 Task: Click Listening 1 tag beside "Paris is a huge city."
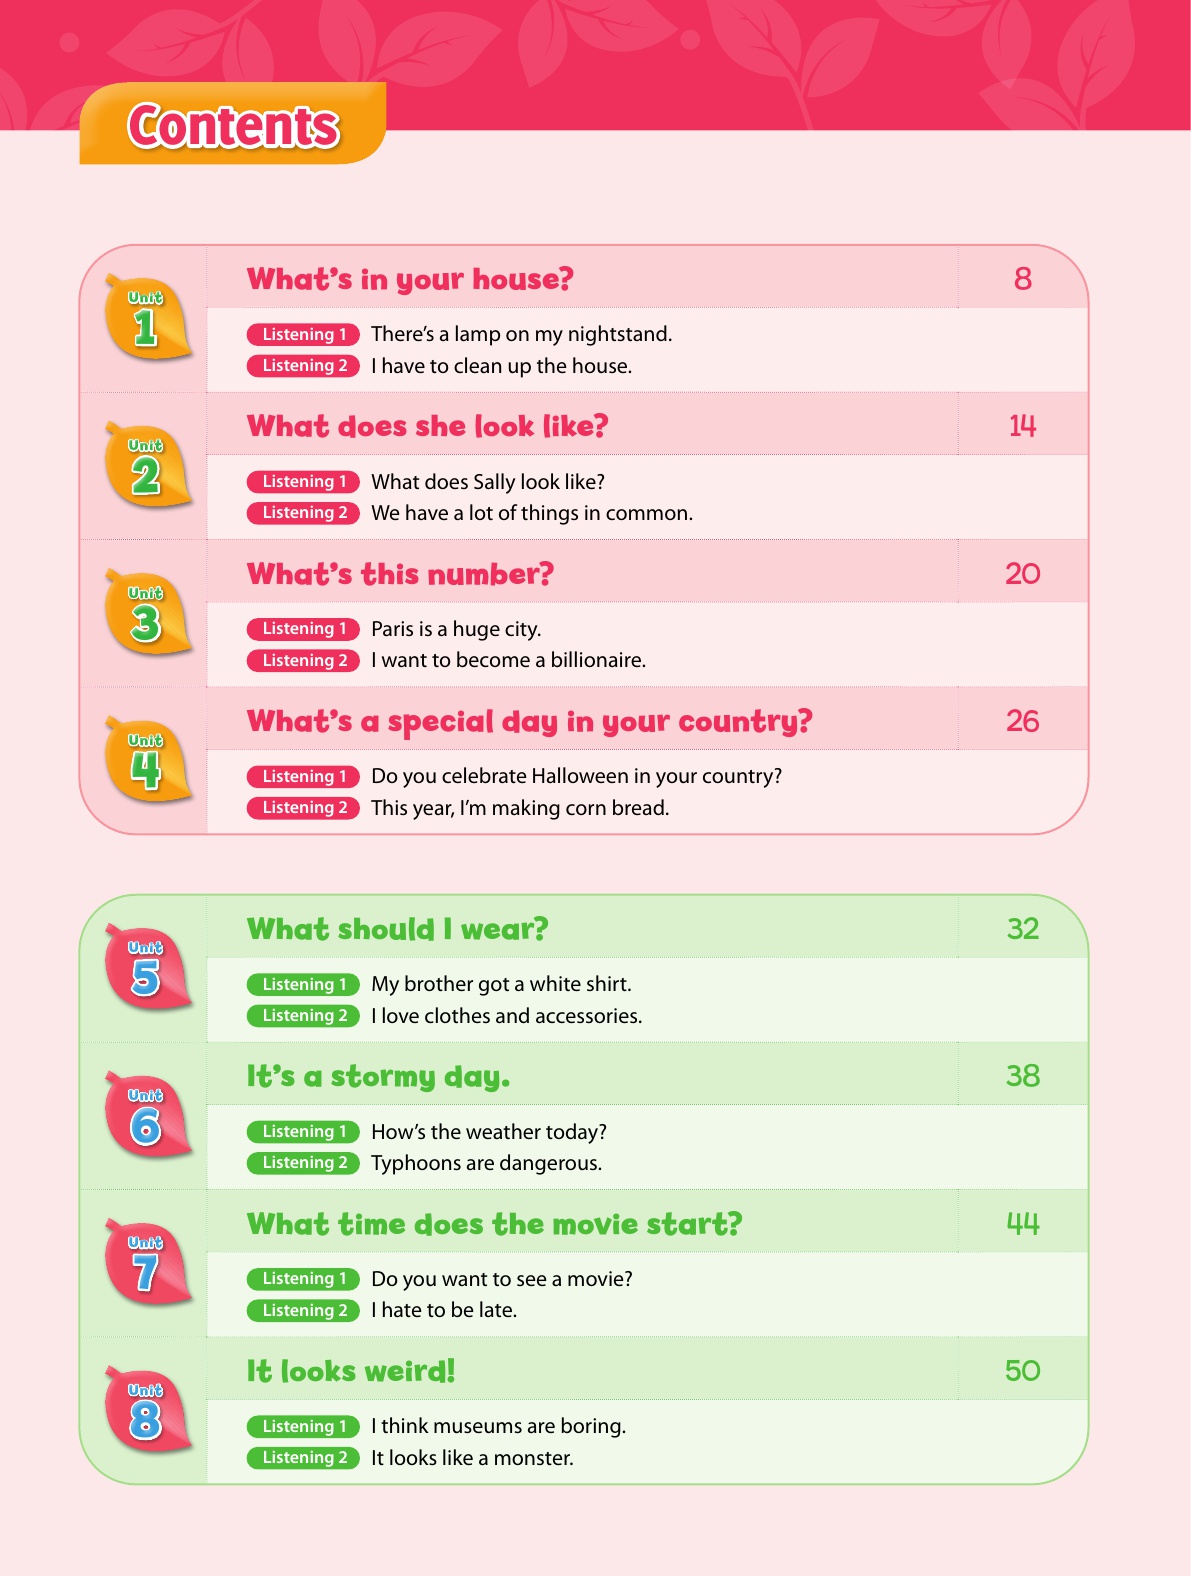coord(303,629)
